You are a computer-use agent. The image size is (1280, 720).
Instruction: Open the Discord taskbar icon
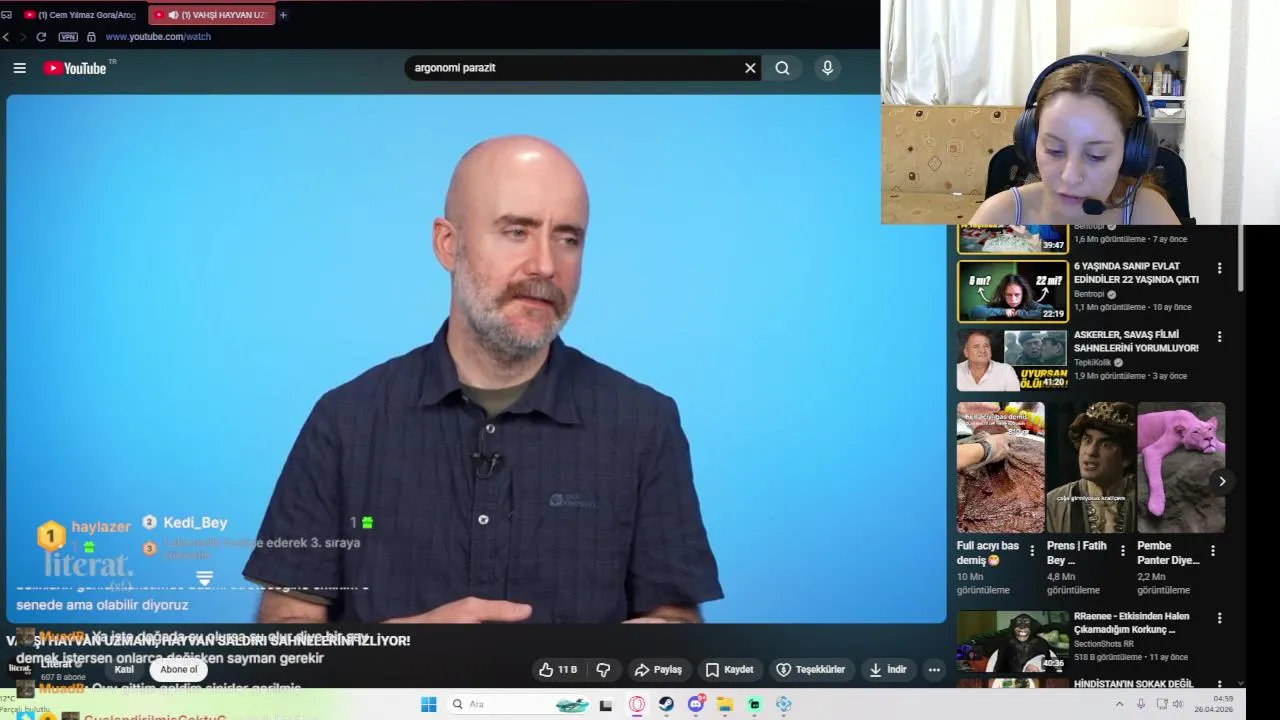pyautogui.click(x=696, y=704)
